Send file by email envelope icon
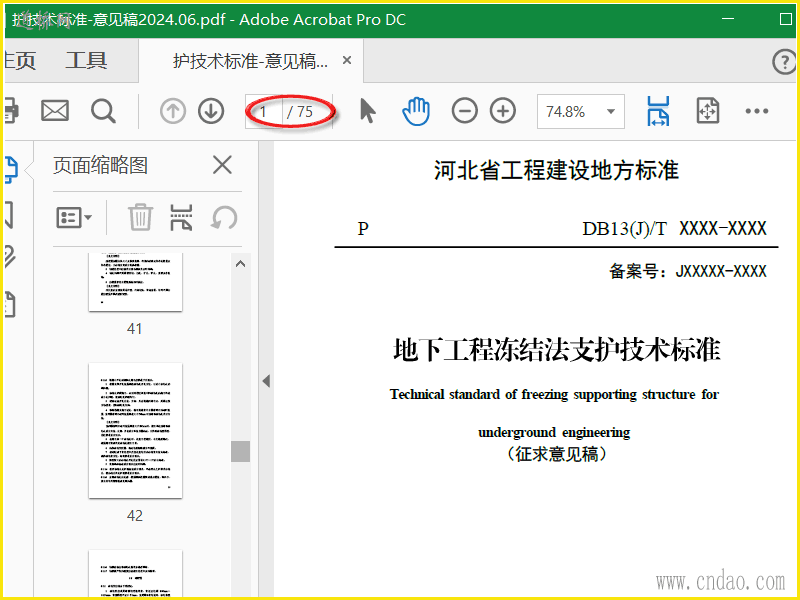Screen dimensions: 800x600 [55, 111]
